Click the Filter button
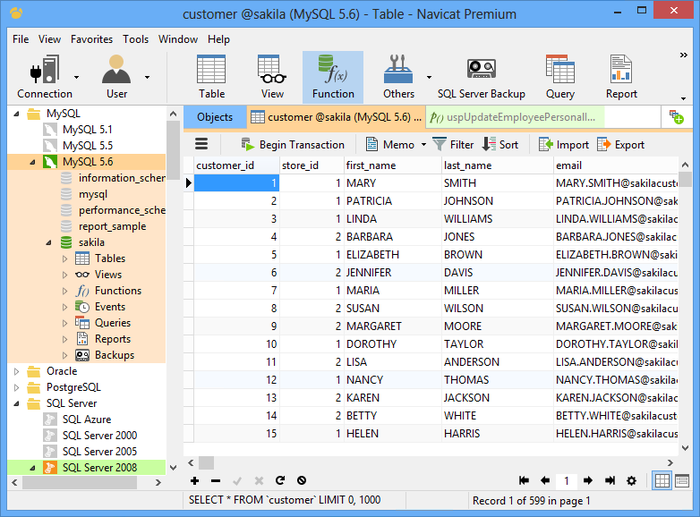Screen dimensions: 700x517 tap(453, 145)
